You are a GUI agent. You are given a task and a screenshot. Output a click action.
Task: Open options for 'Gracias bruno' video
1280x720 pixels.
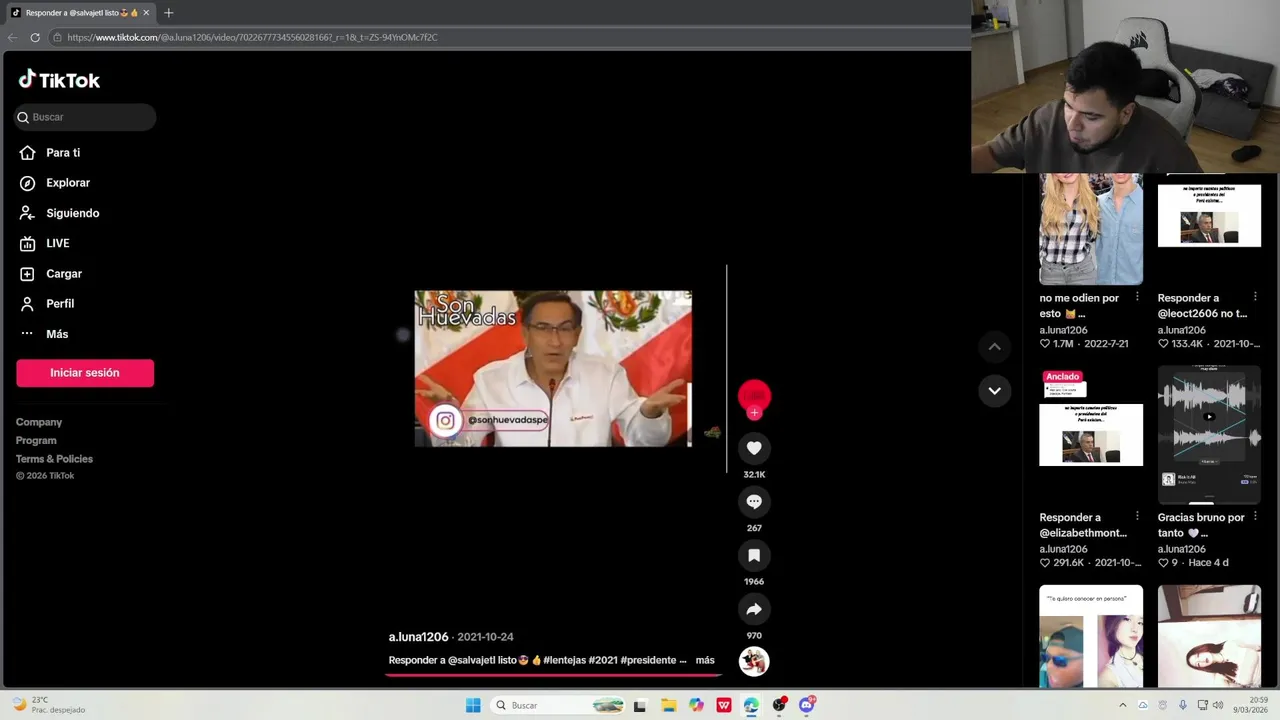tap(1255, 516)
